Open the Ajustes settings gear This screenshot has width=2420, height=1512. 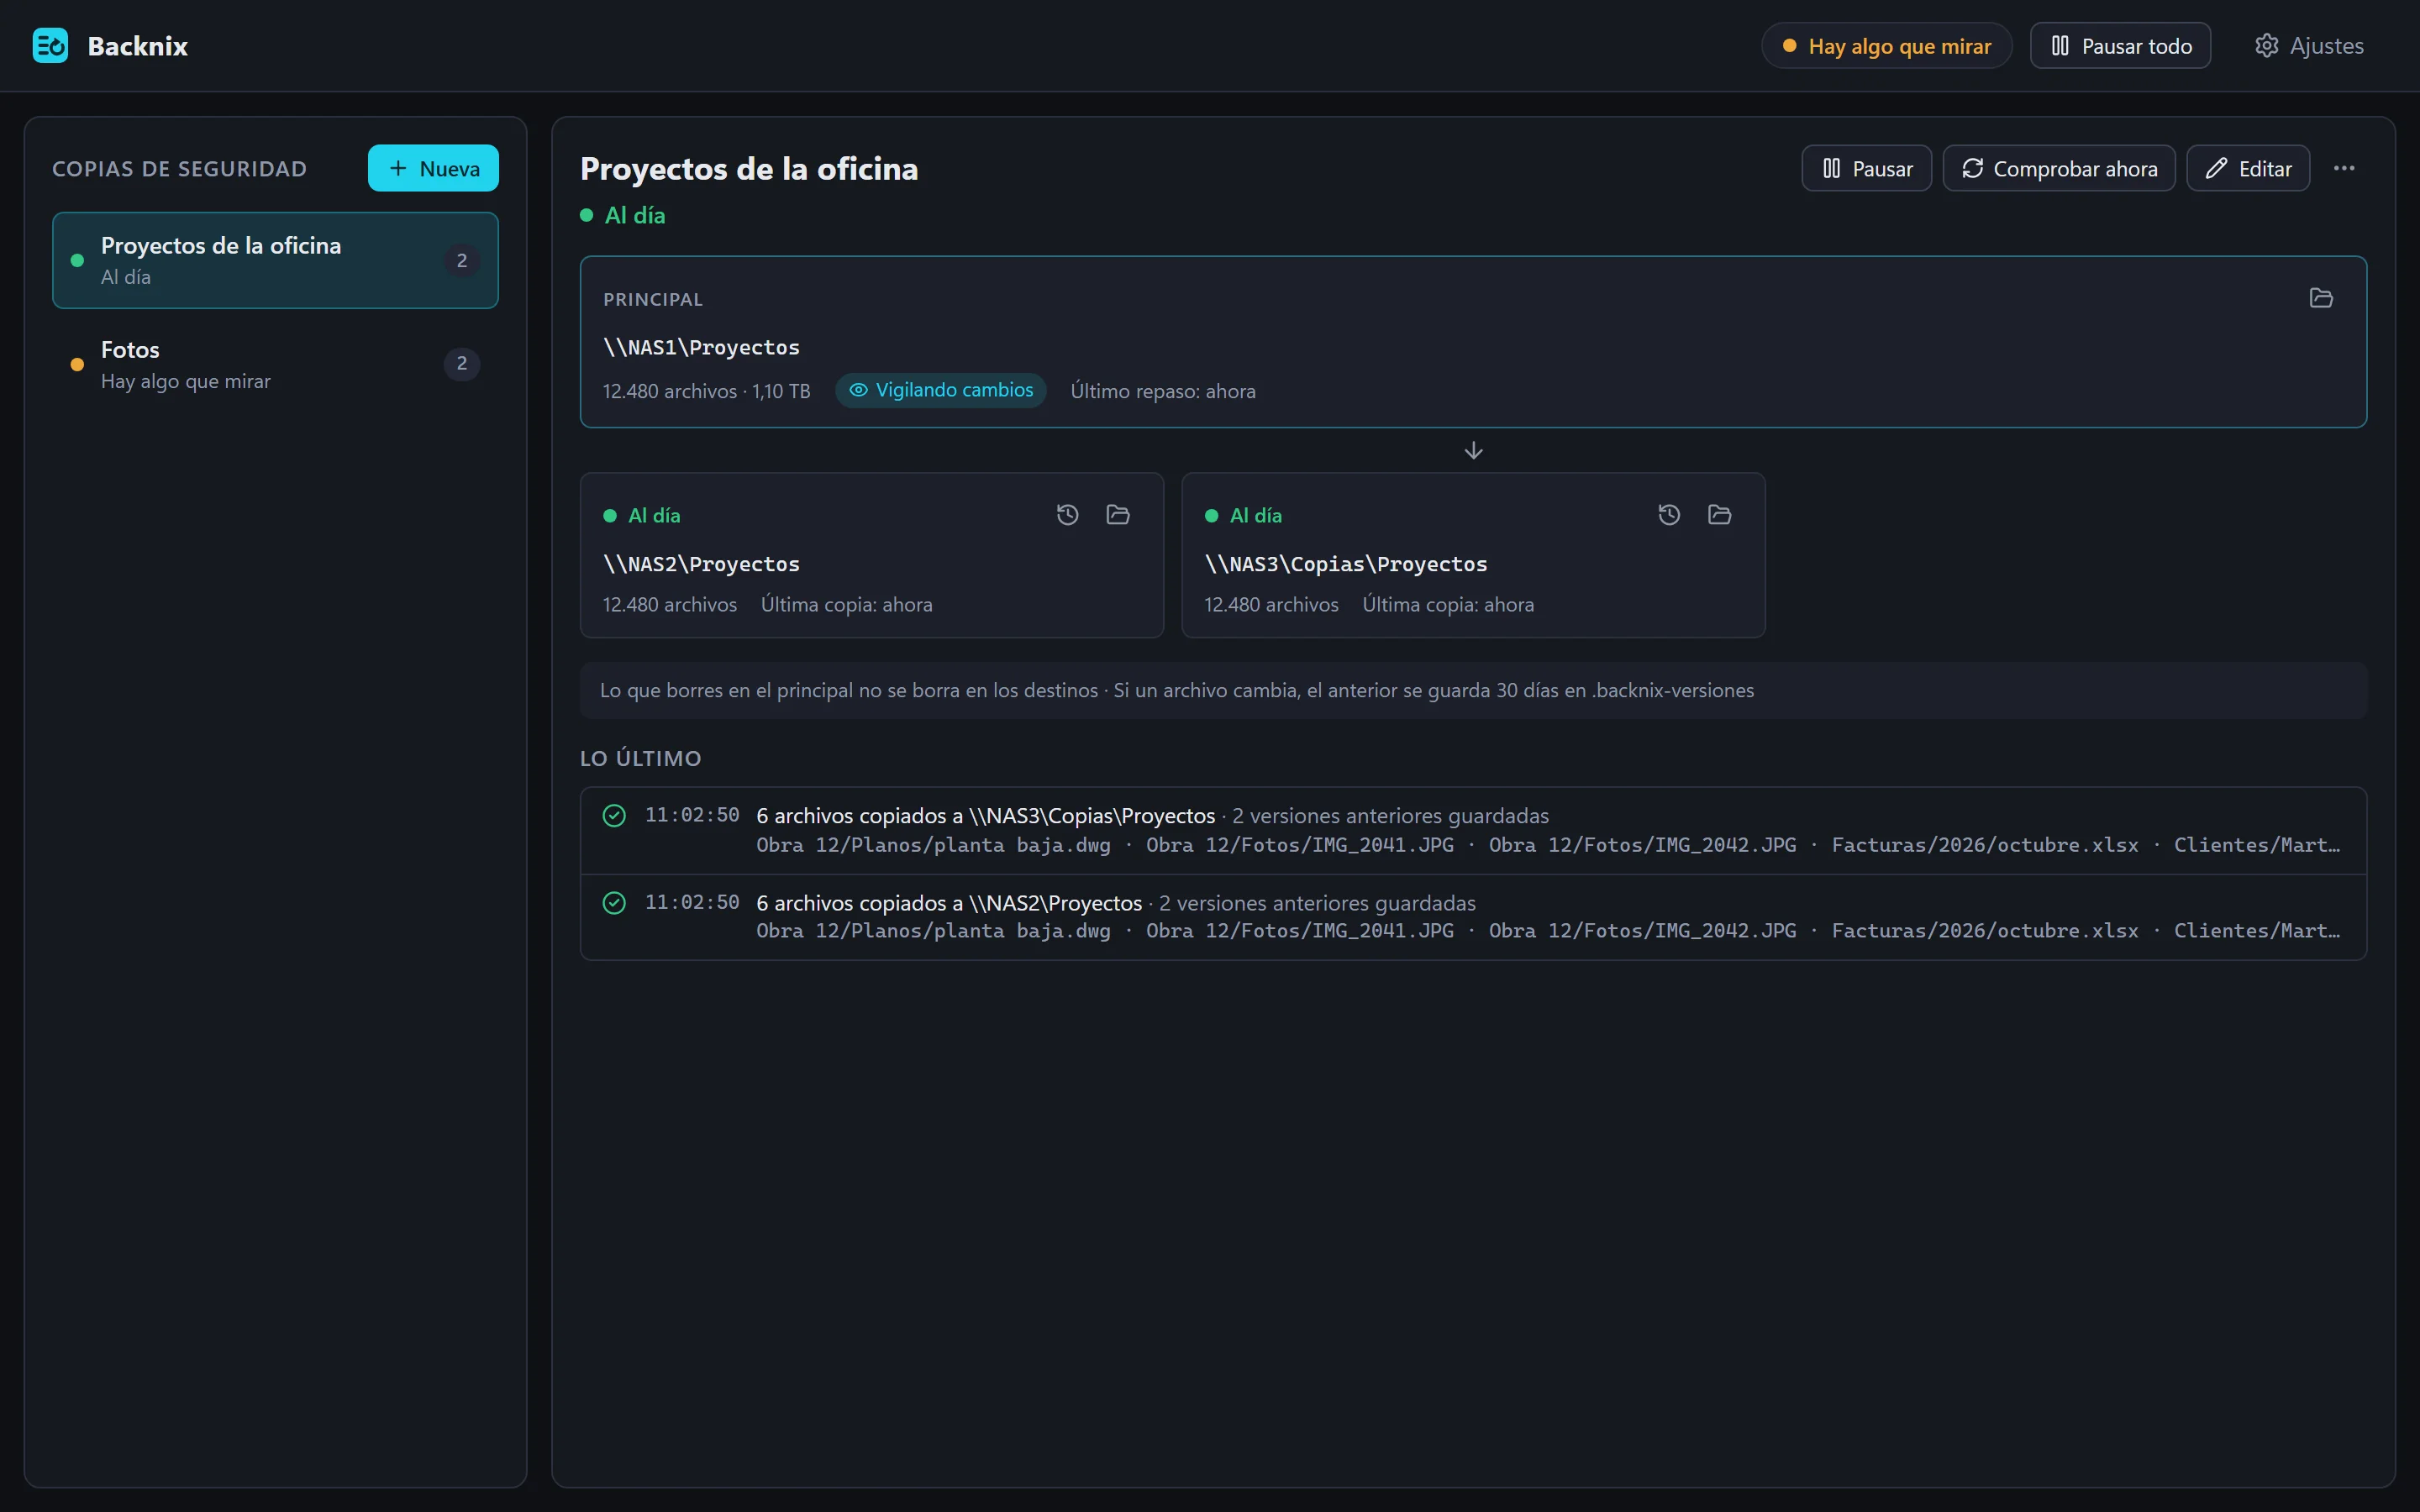coord(2308,46)
